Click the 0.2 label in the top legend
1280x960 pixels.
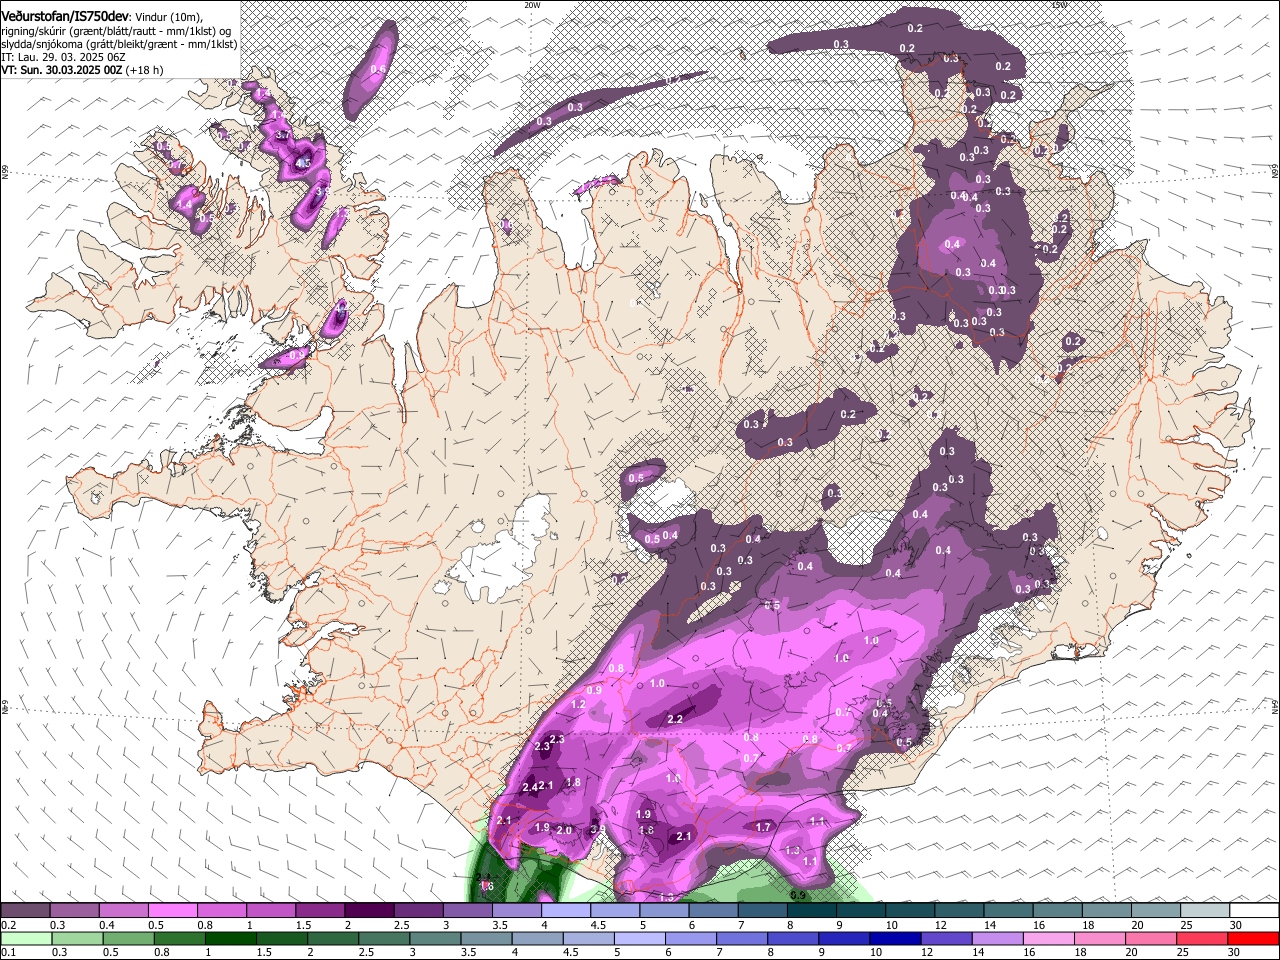(x=8, y=925)
